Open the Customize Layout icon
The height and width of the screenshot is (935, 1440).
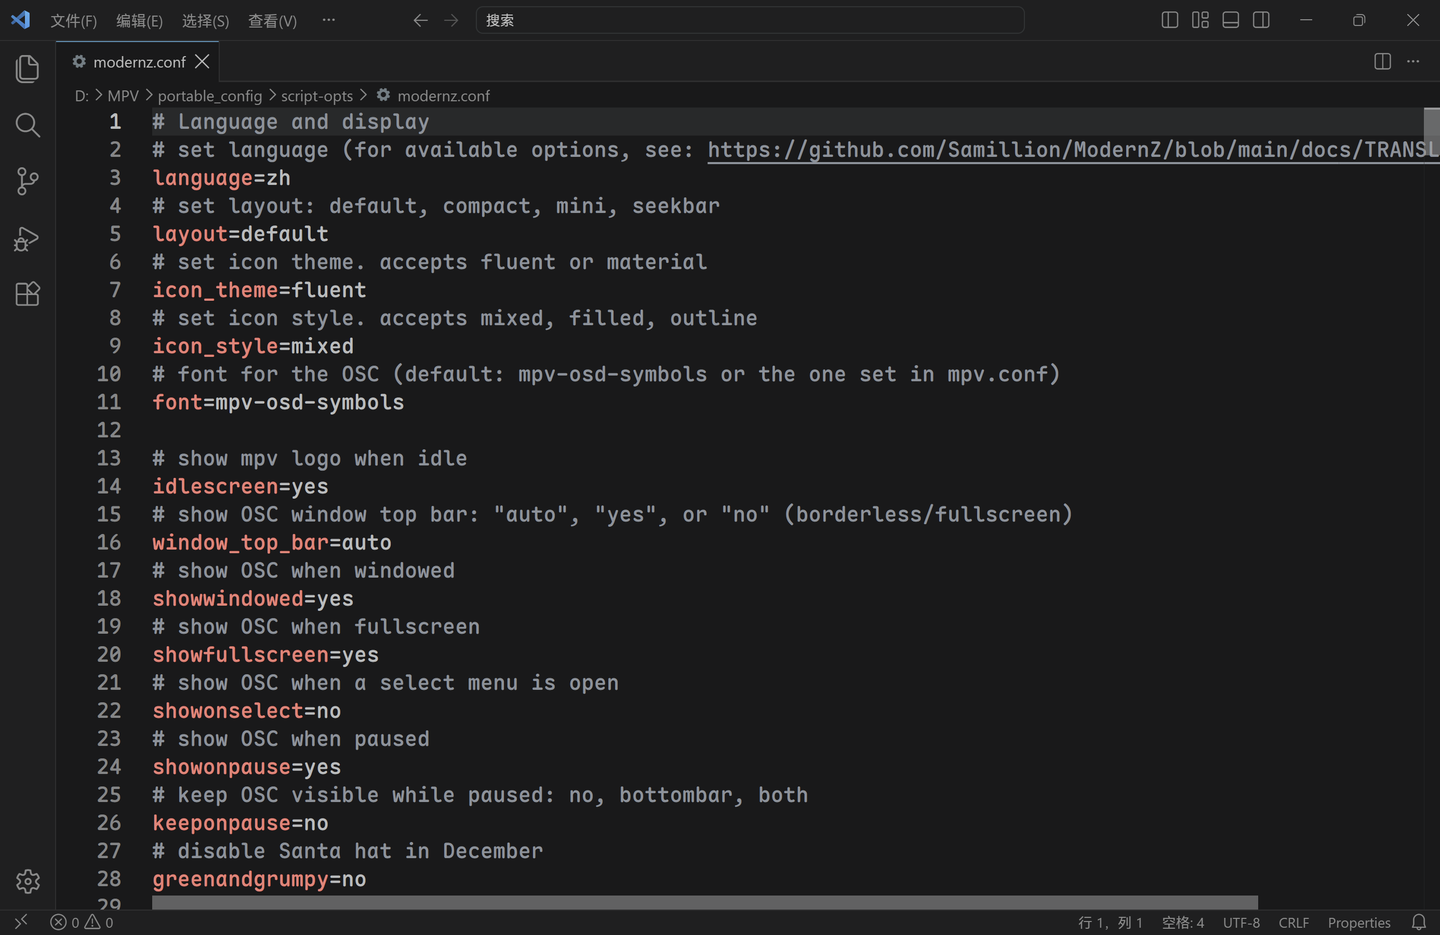(1201, 20)
